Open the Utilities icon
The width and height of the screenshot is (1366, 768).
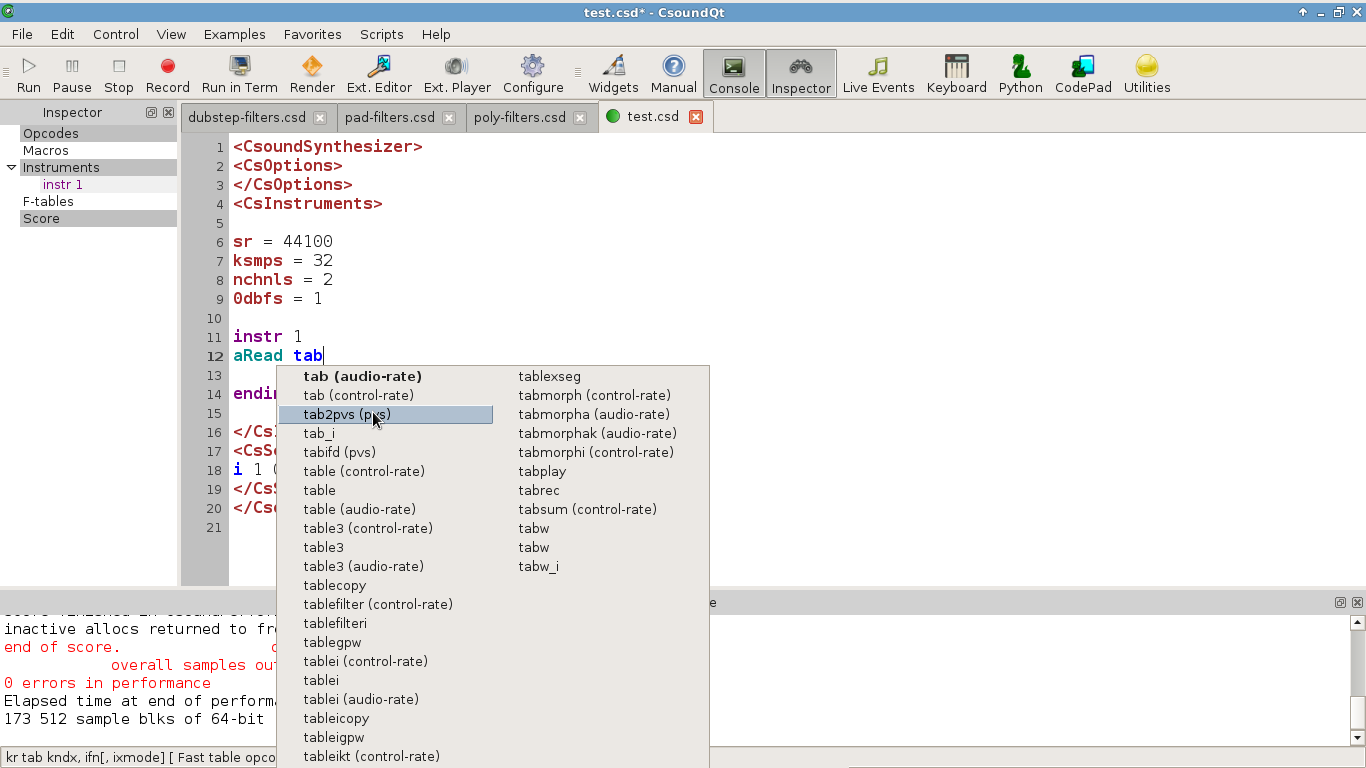pos(1147,74)
